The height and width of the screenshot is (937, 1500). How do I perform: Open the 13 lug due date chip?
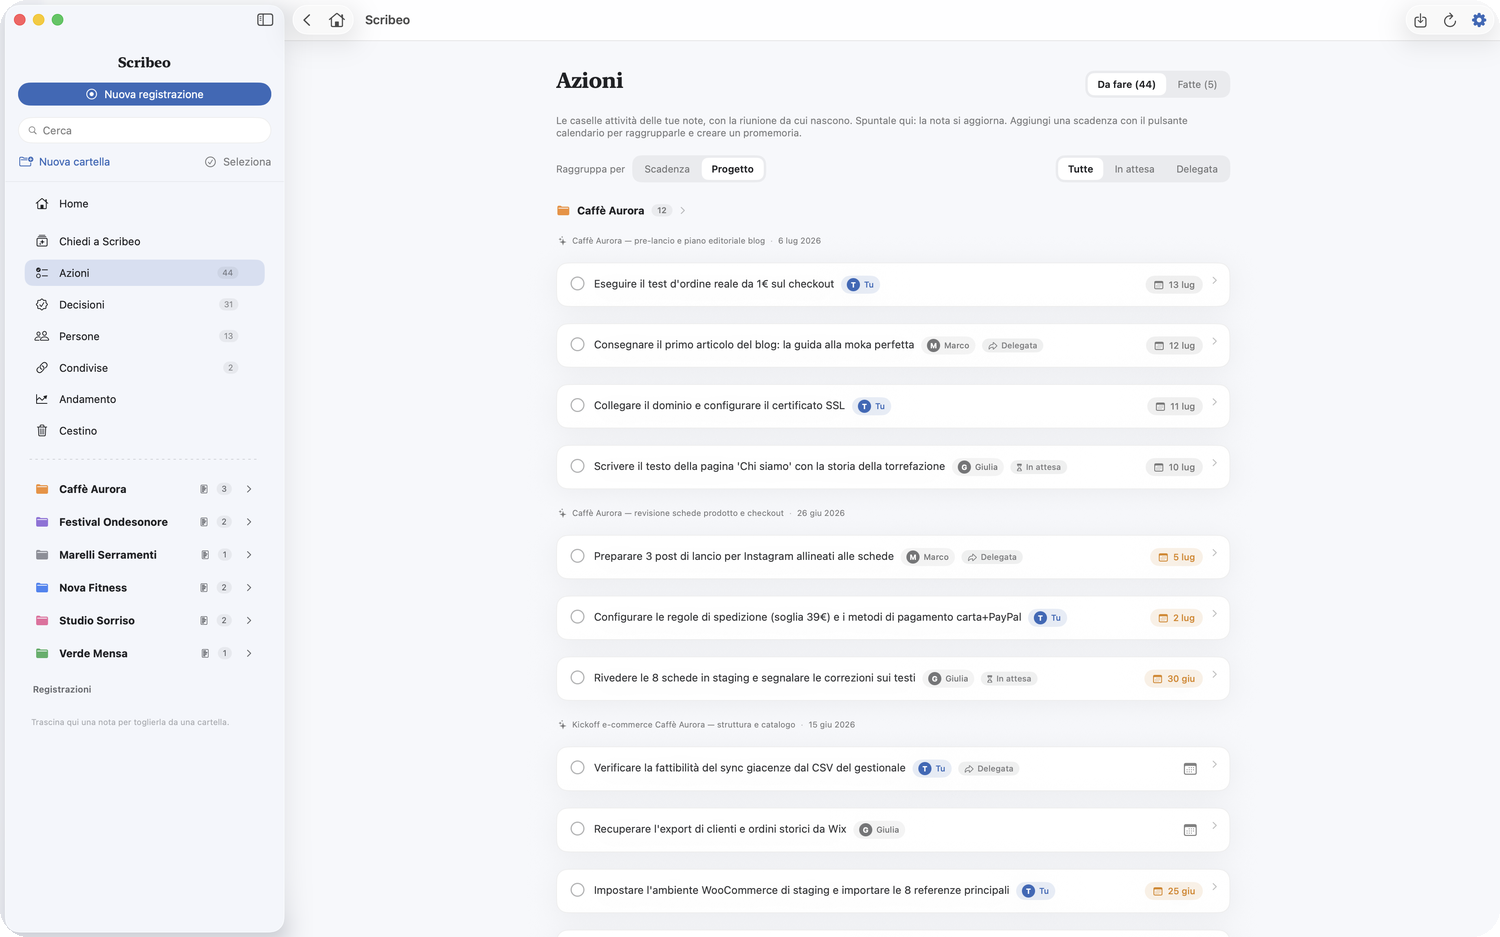pos(1174,285)
